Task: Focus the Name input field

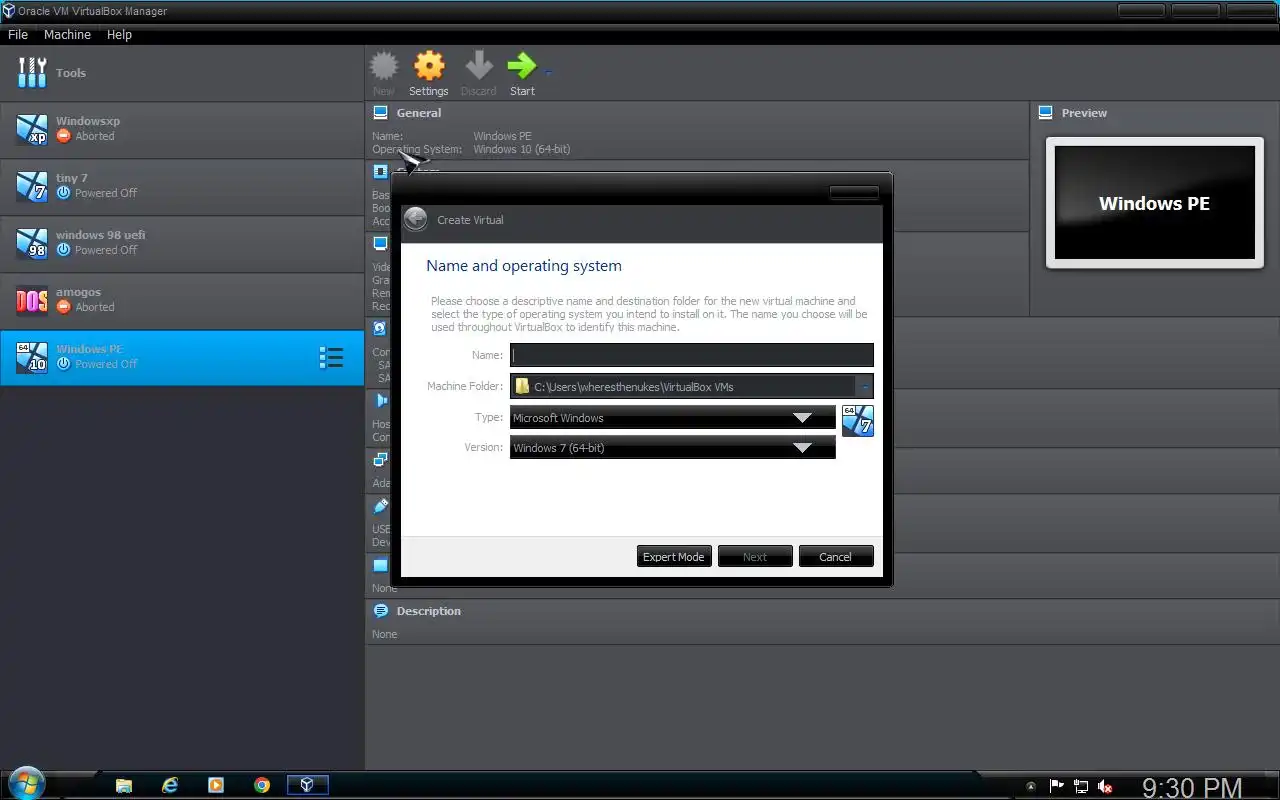Action: pos(692,355)
